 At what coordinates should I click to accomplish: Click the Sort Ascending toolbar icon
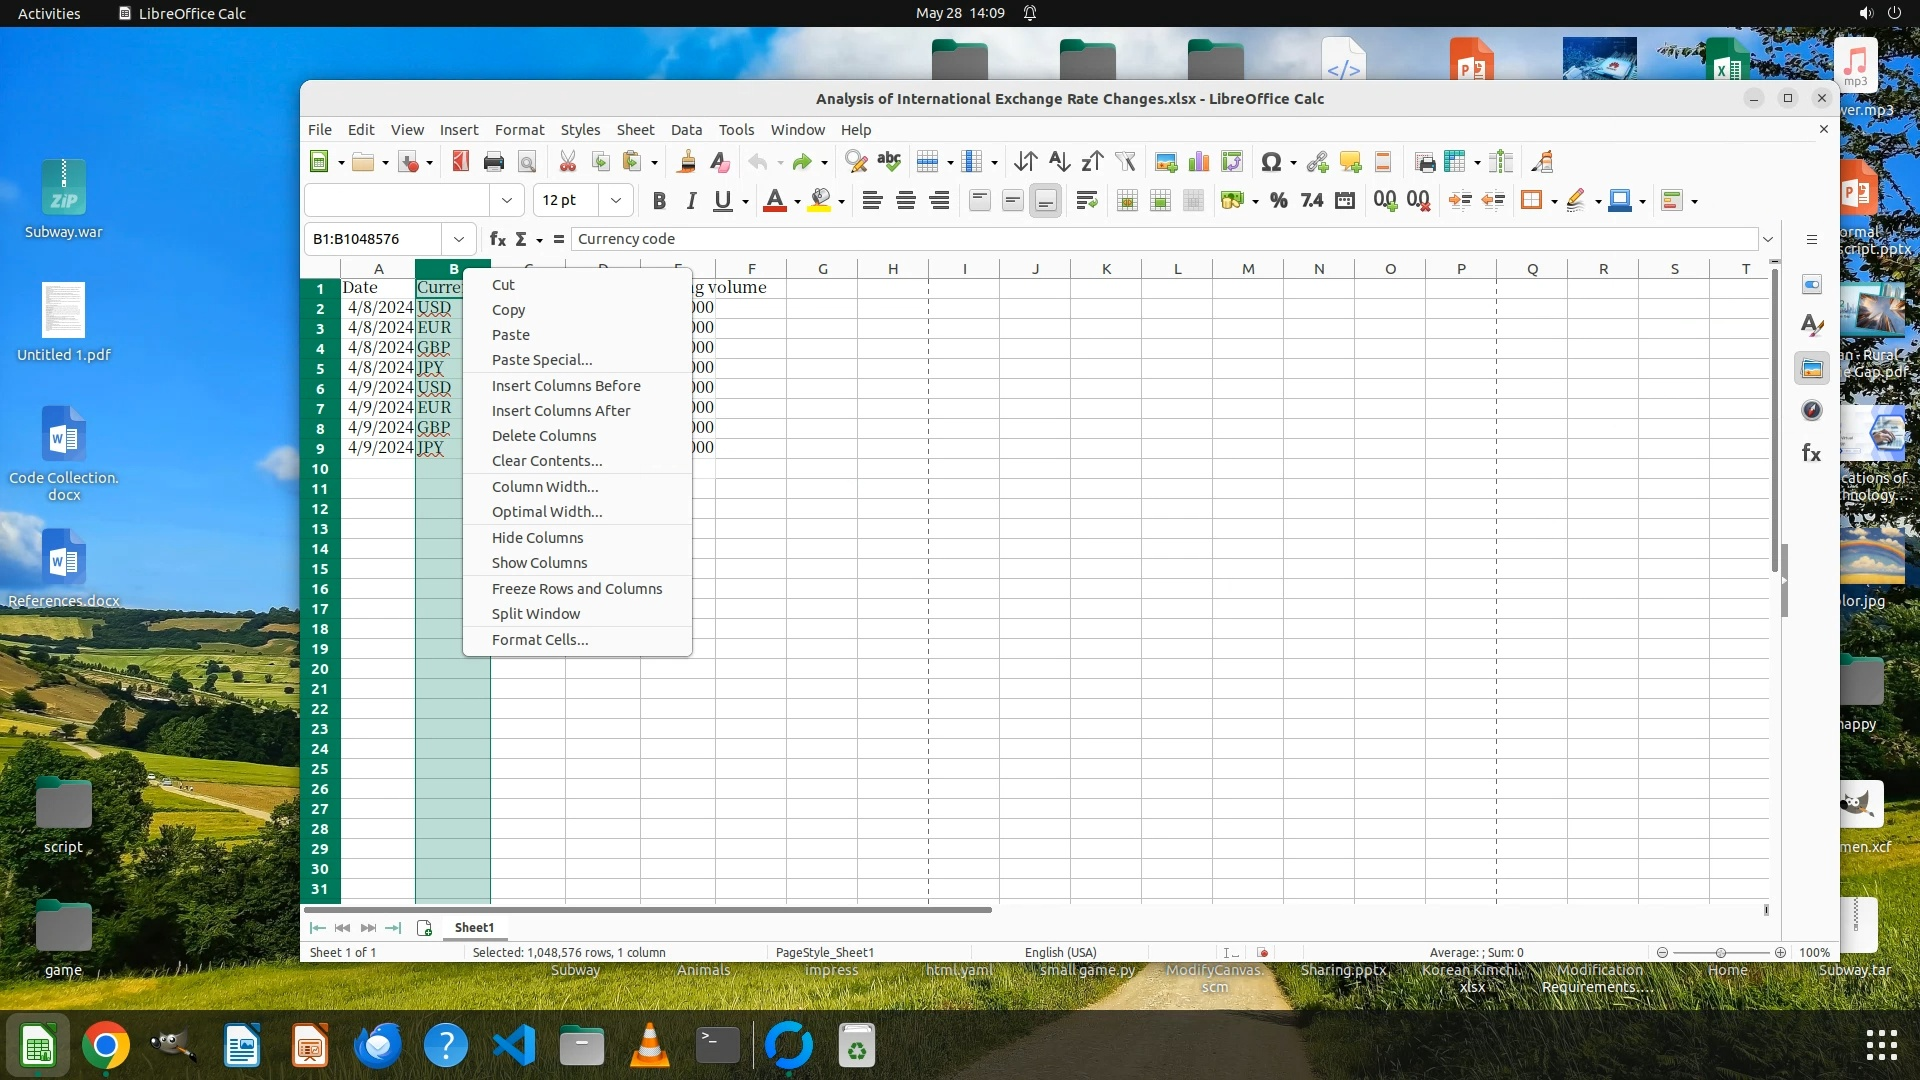click(1059, 162)
